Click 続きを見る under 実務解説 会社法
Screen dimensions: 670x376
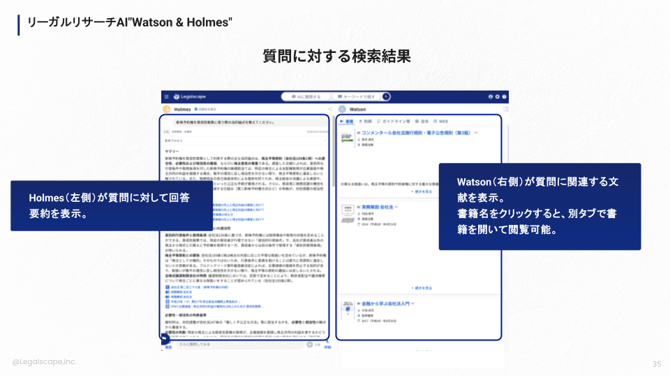pos(421,288)
